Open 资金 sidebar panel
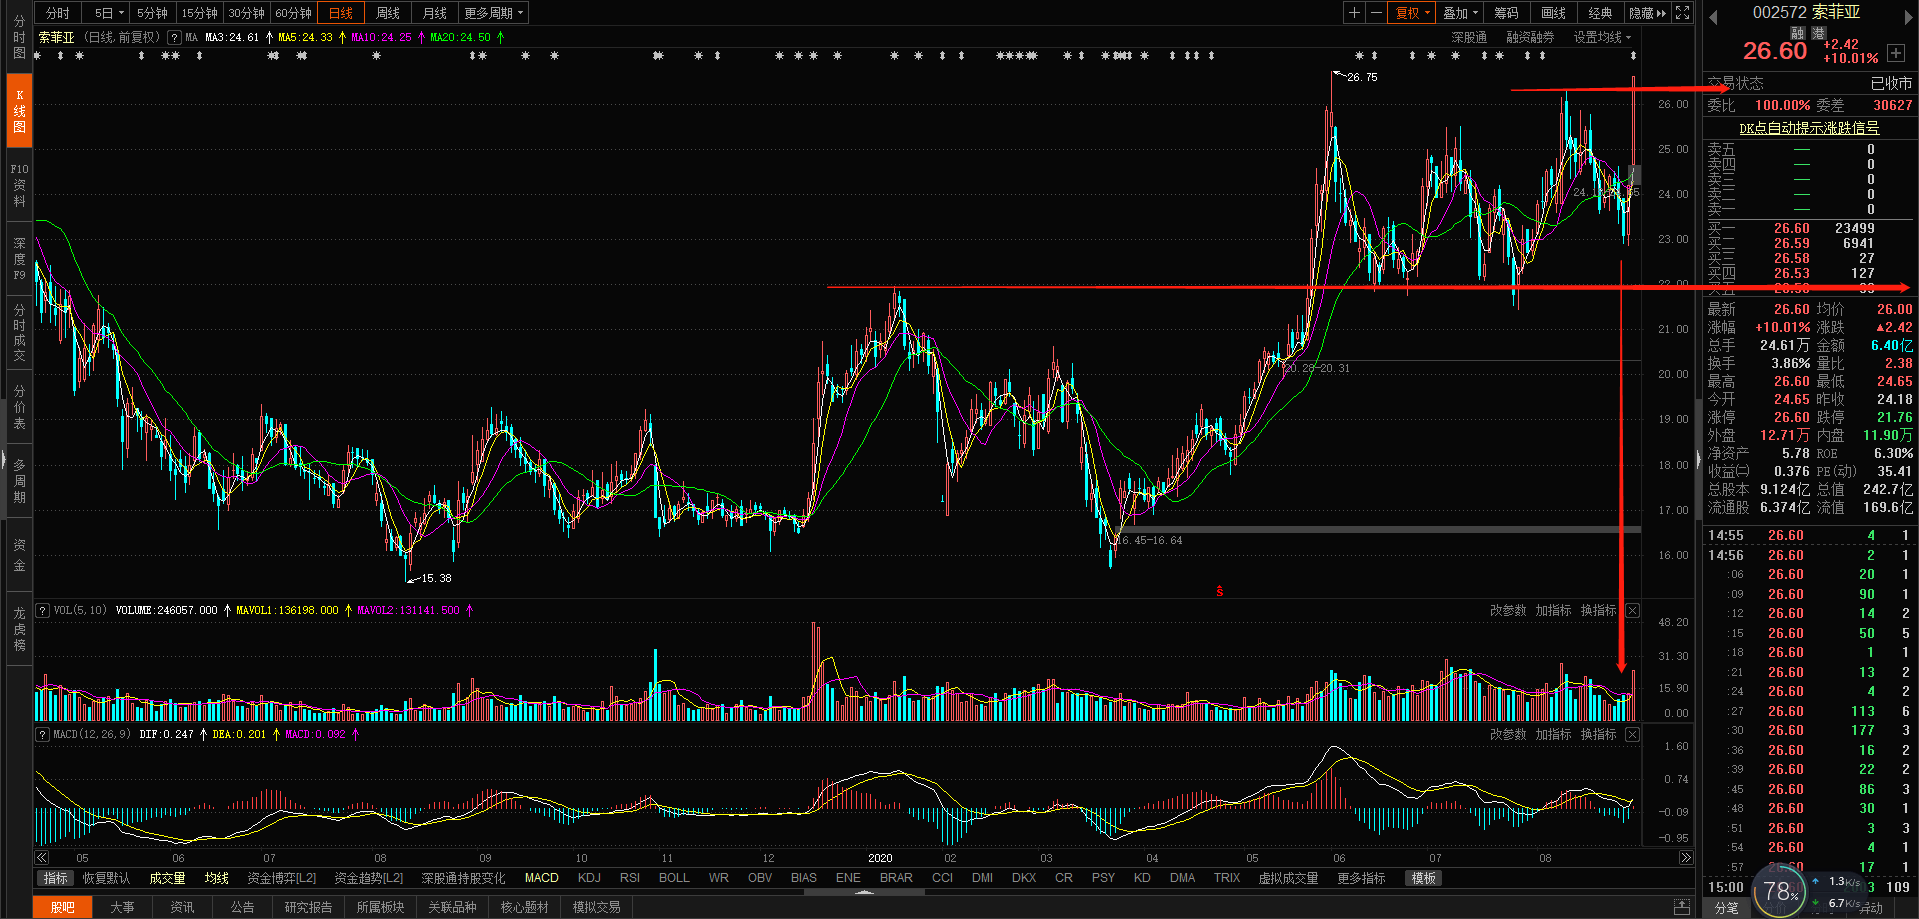The image size is (1919, 919). pos(20,555)
